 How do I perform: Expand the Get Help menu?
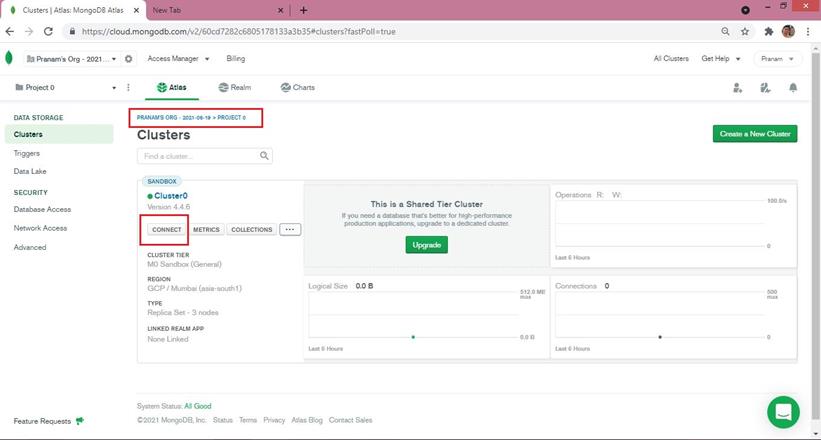(720, 59)
